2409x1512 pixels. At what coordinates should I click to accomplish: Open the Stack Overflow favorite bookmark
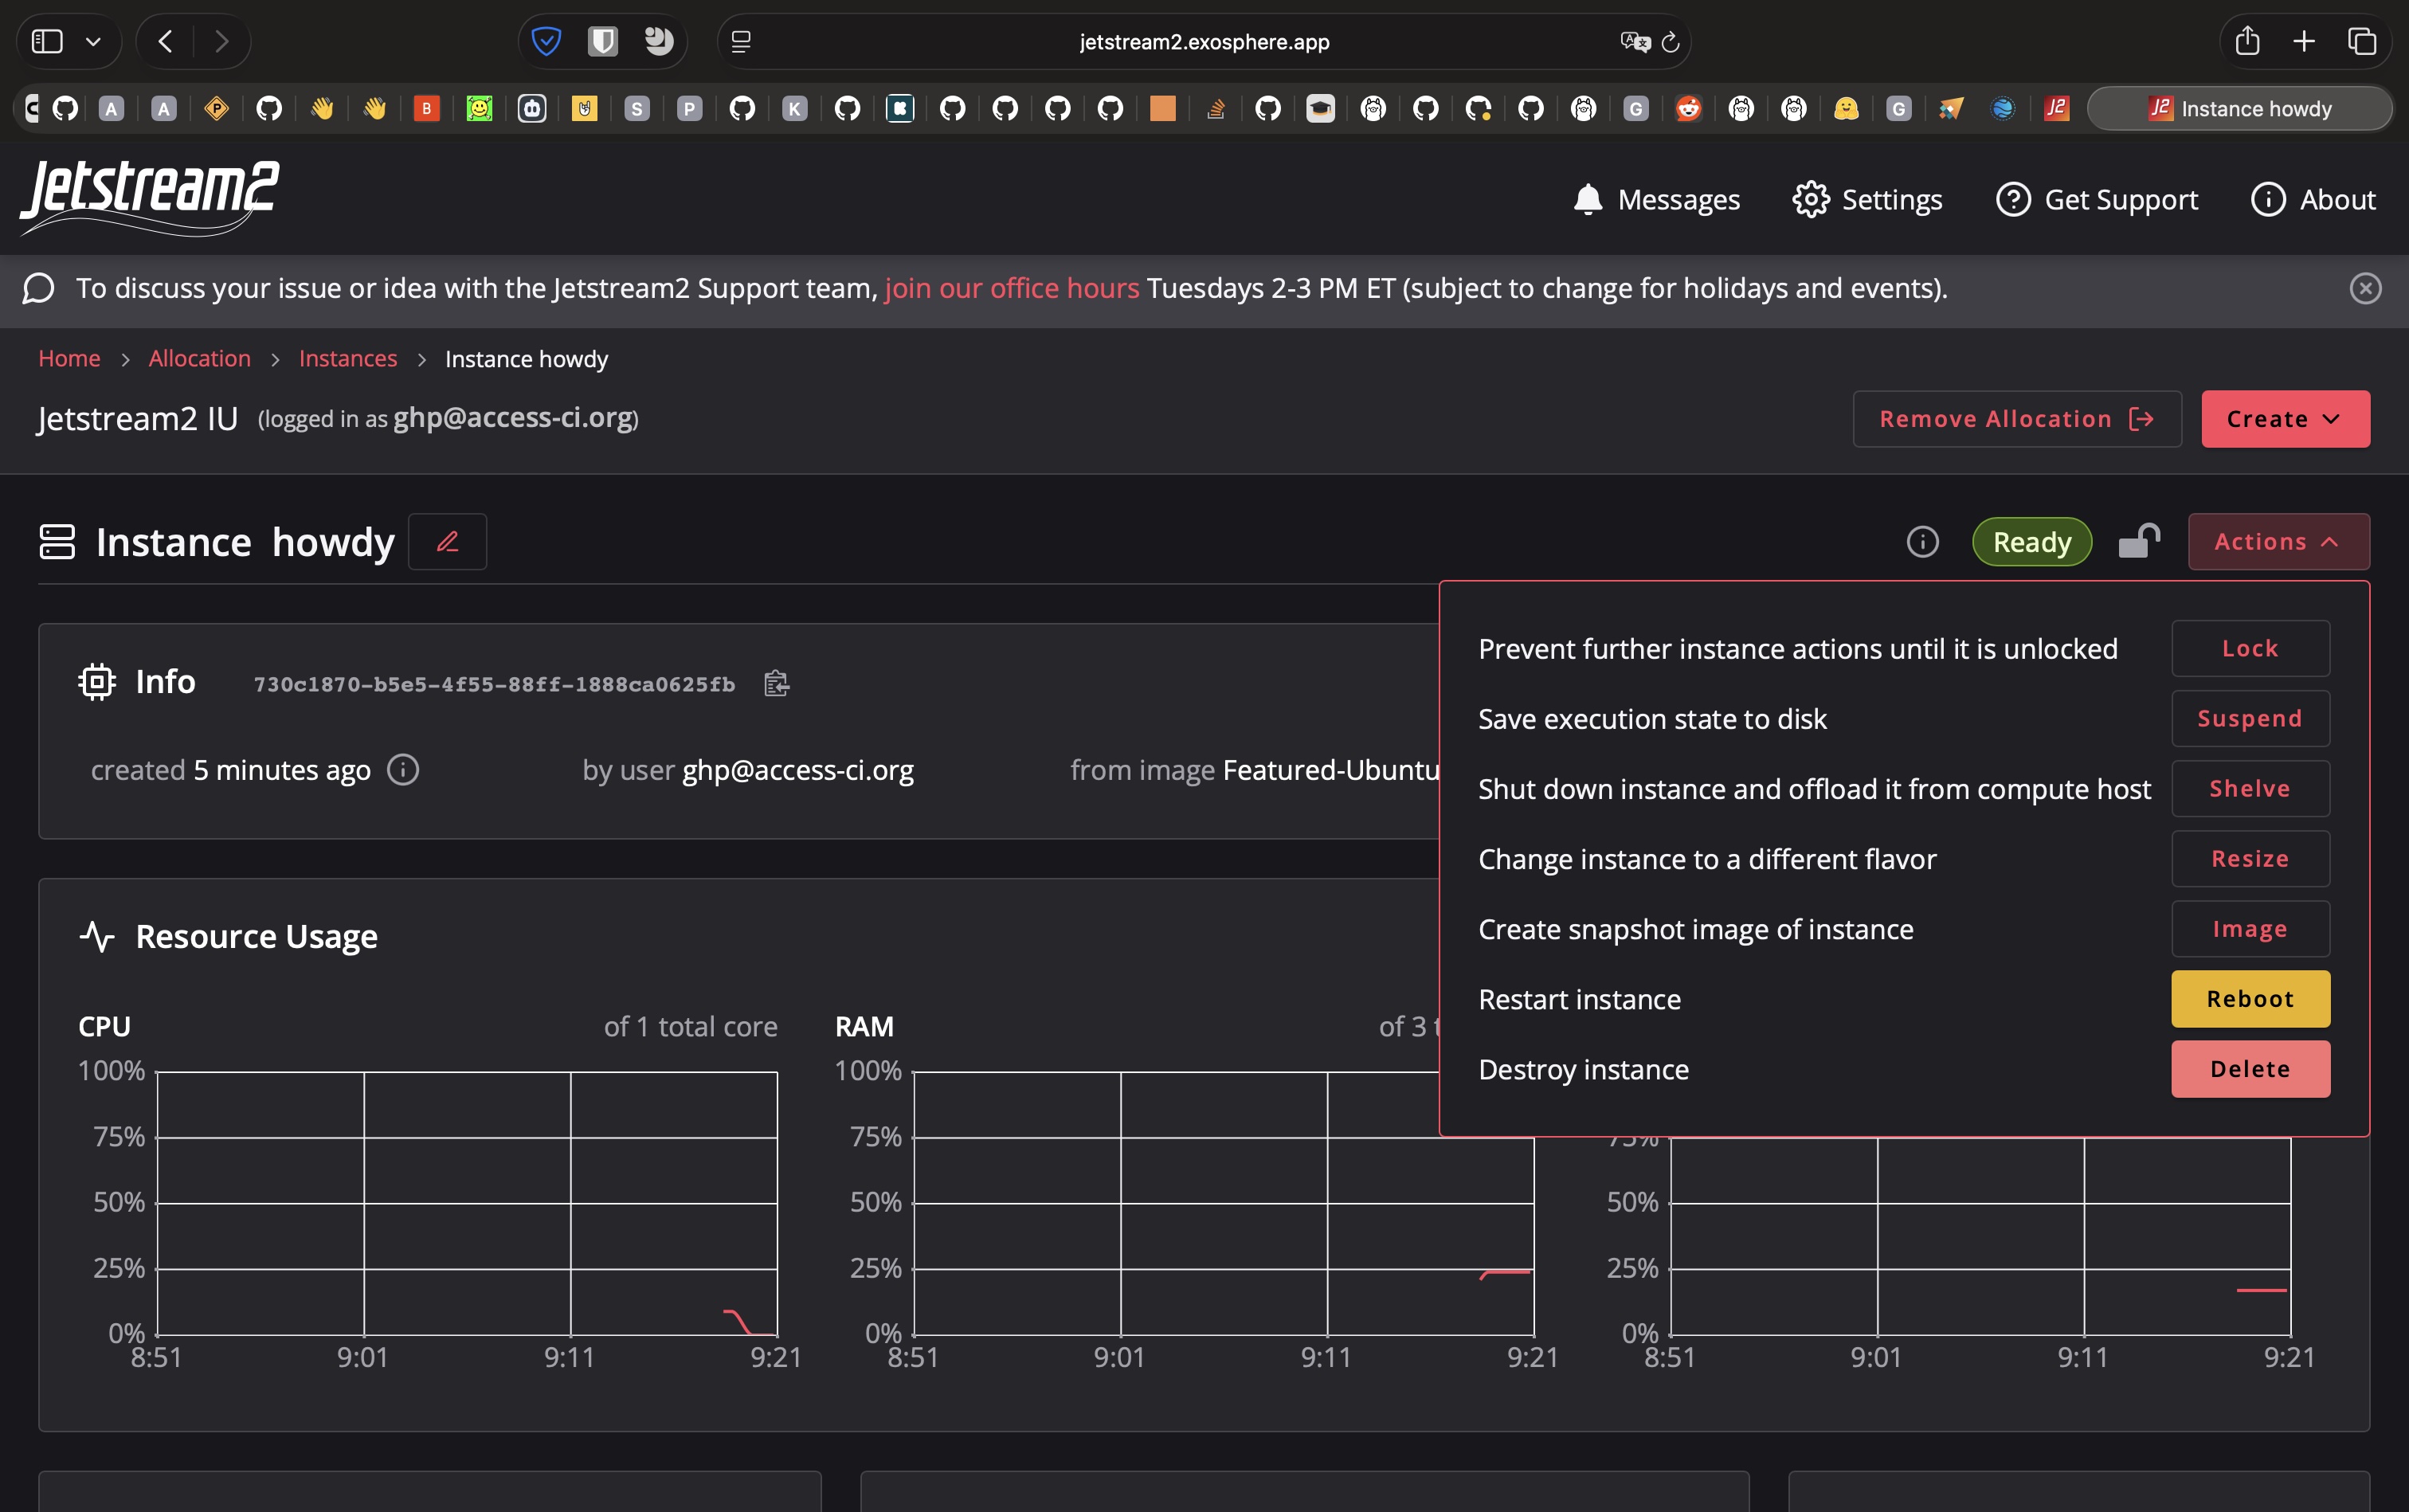[1215, 108]
